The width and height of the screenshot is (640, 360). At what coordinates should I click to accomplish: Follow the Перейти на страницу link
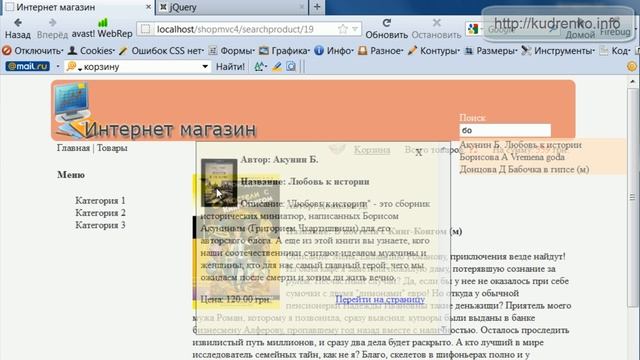coord(380,299)
